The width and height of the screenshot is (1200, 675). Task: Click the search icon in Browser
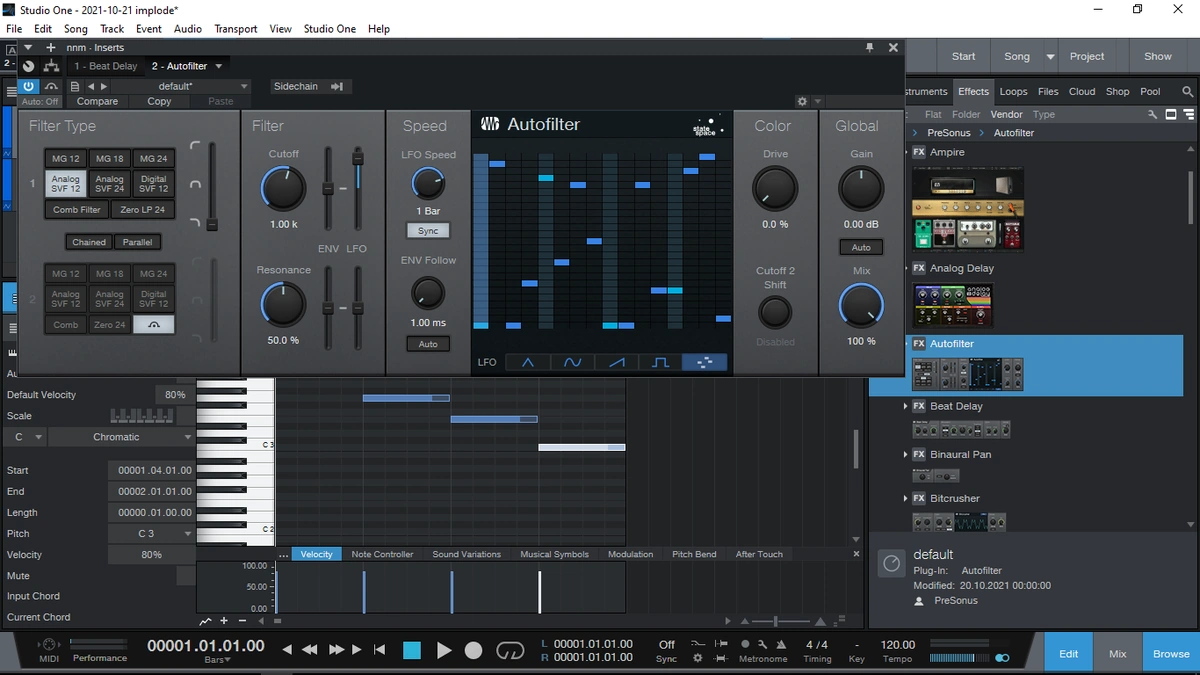click(x=1188, y=91)
